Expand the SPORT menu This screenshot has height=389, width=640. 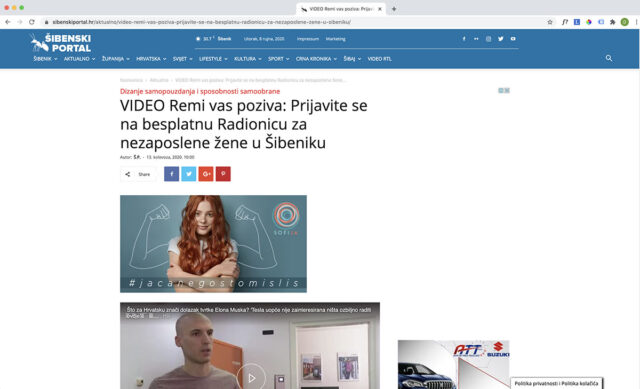(x=278, y=59)
